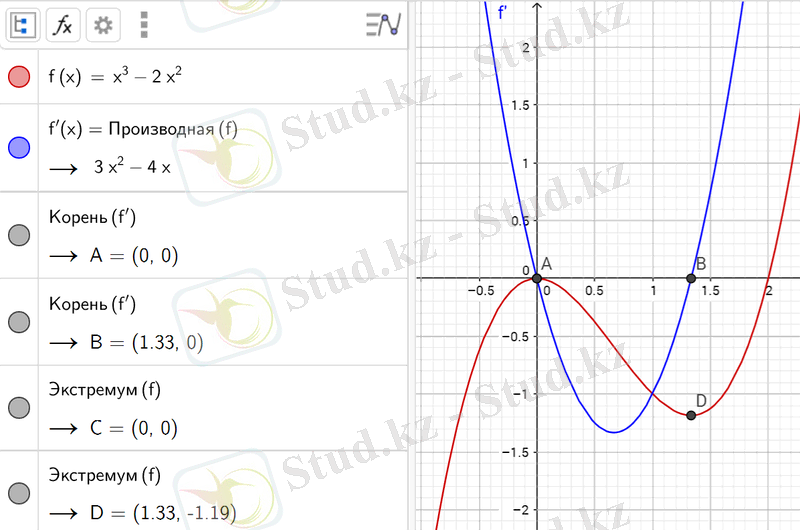Click point D at the curve minimum
The width and height of the screenshot is (800, 530).
tap(691, 415)
